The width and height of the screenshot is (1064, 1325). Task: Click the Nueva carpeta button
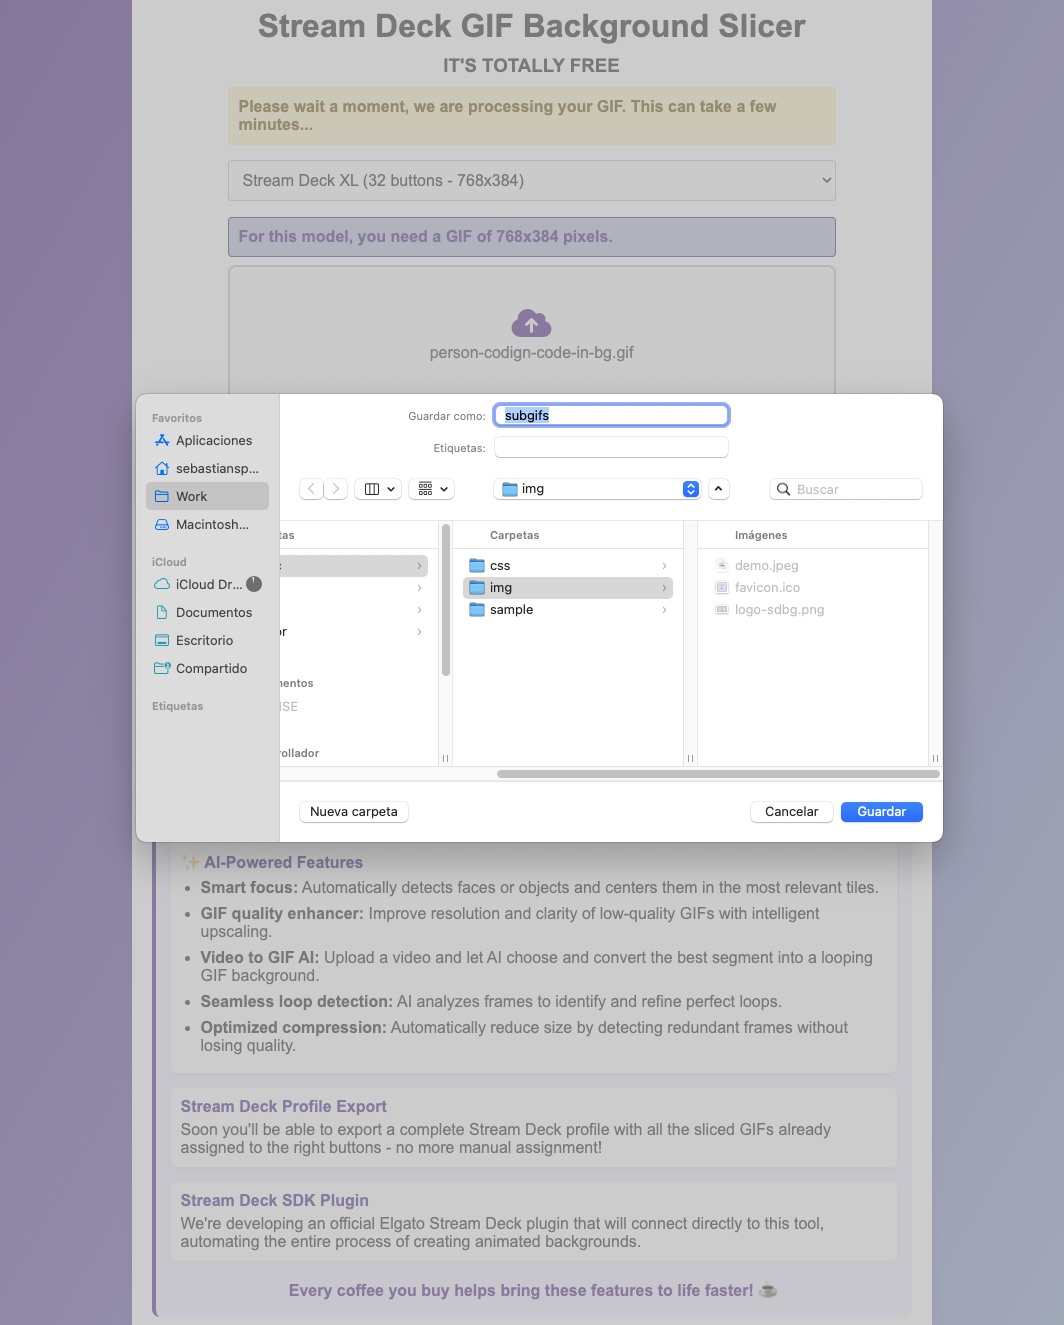(x=354, y=812)
